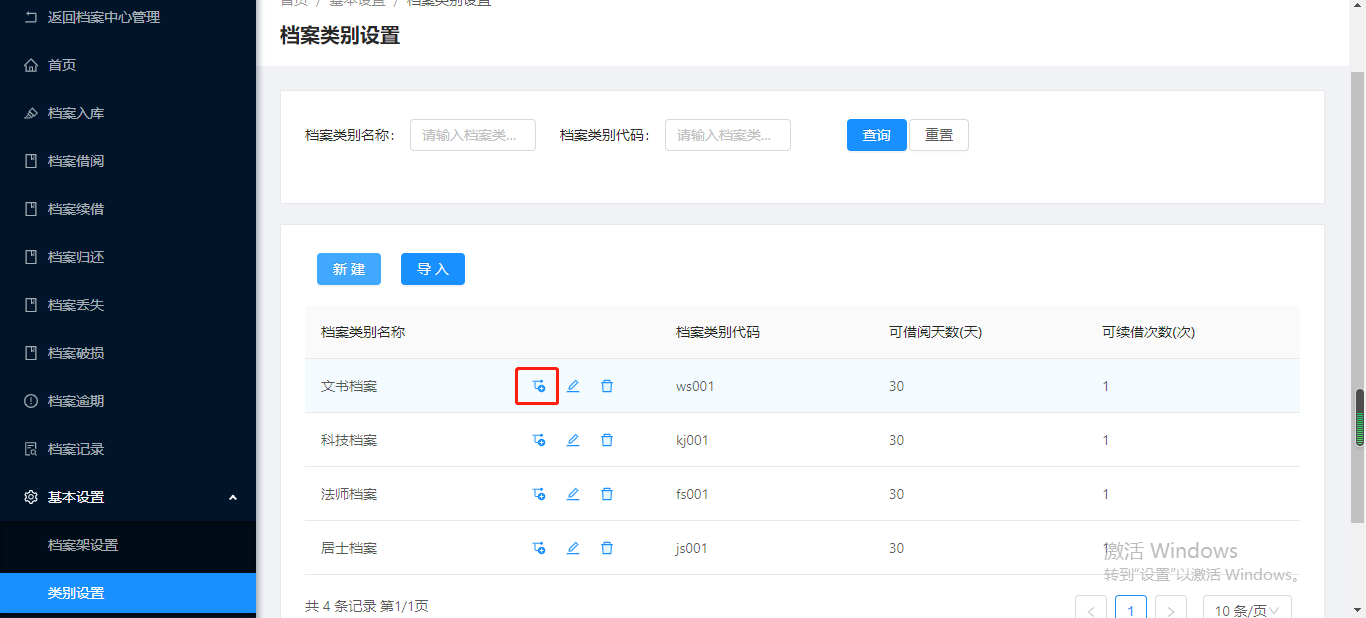This screenshot has width=1366, height=618.
Task: Click 档案类别代码 column header
Action: [x=718, y=332]
